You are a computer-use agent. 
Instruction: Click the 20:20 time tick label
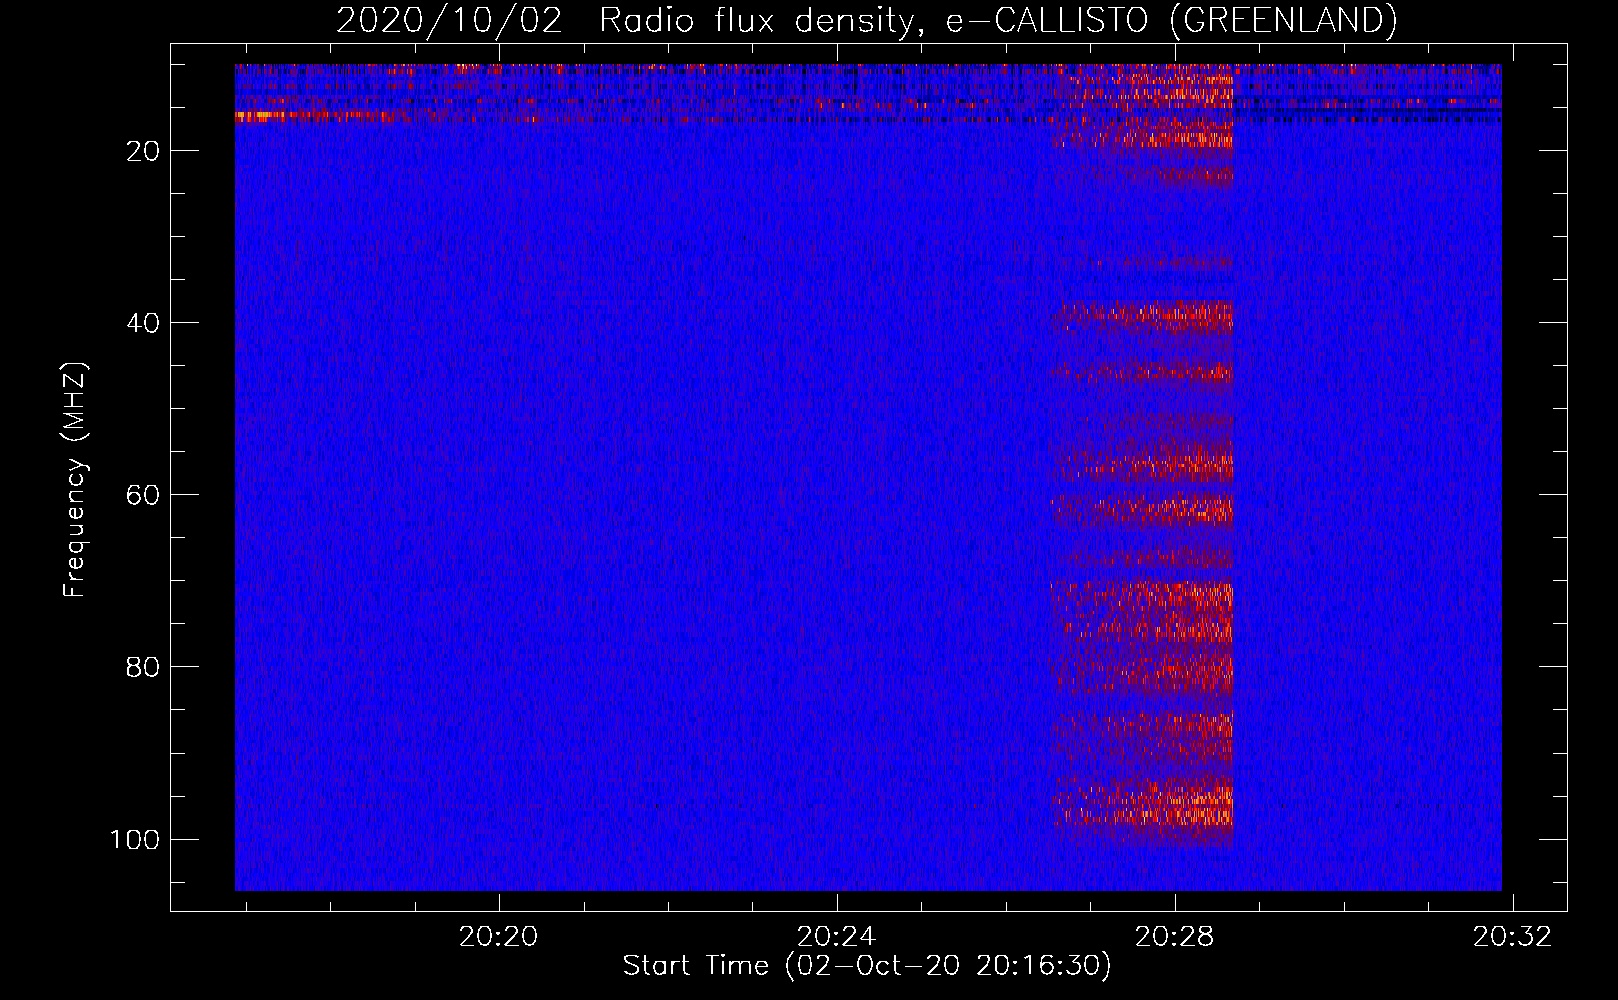(x=498, y=936)
